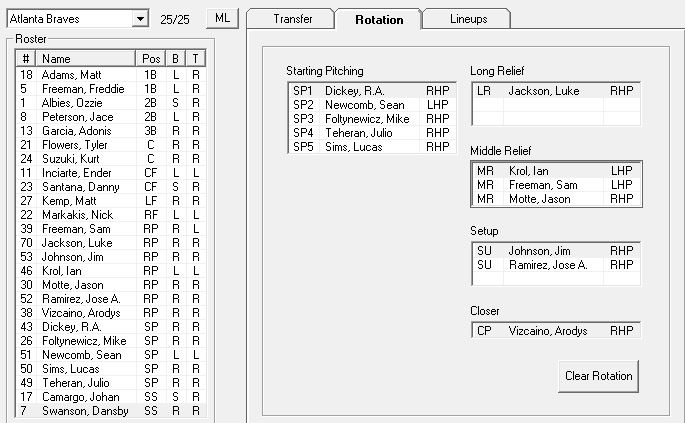Select Suzuki, Kurt in the roster

tap(111, 159)
